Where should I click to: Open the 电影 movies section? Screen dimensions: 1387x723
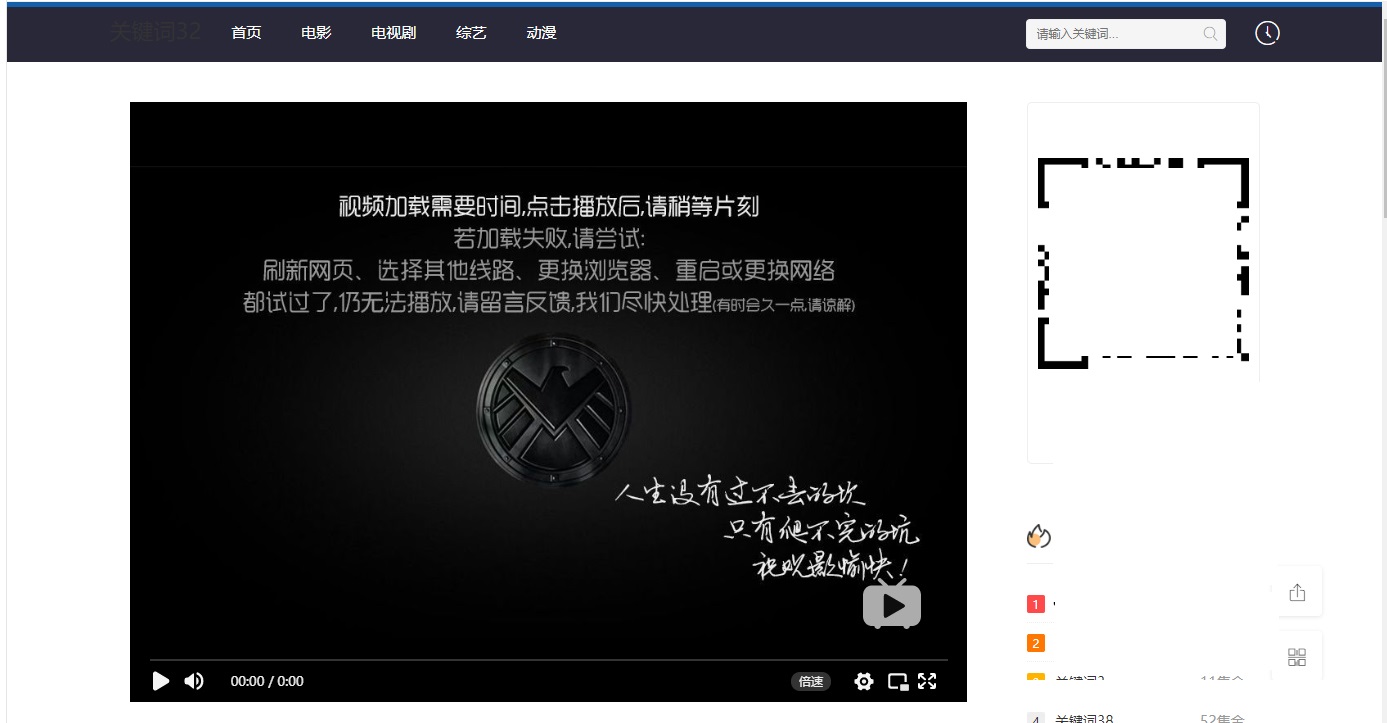pos(316,33)
